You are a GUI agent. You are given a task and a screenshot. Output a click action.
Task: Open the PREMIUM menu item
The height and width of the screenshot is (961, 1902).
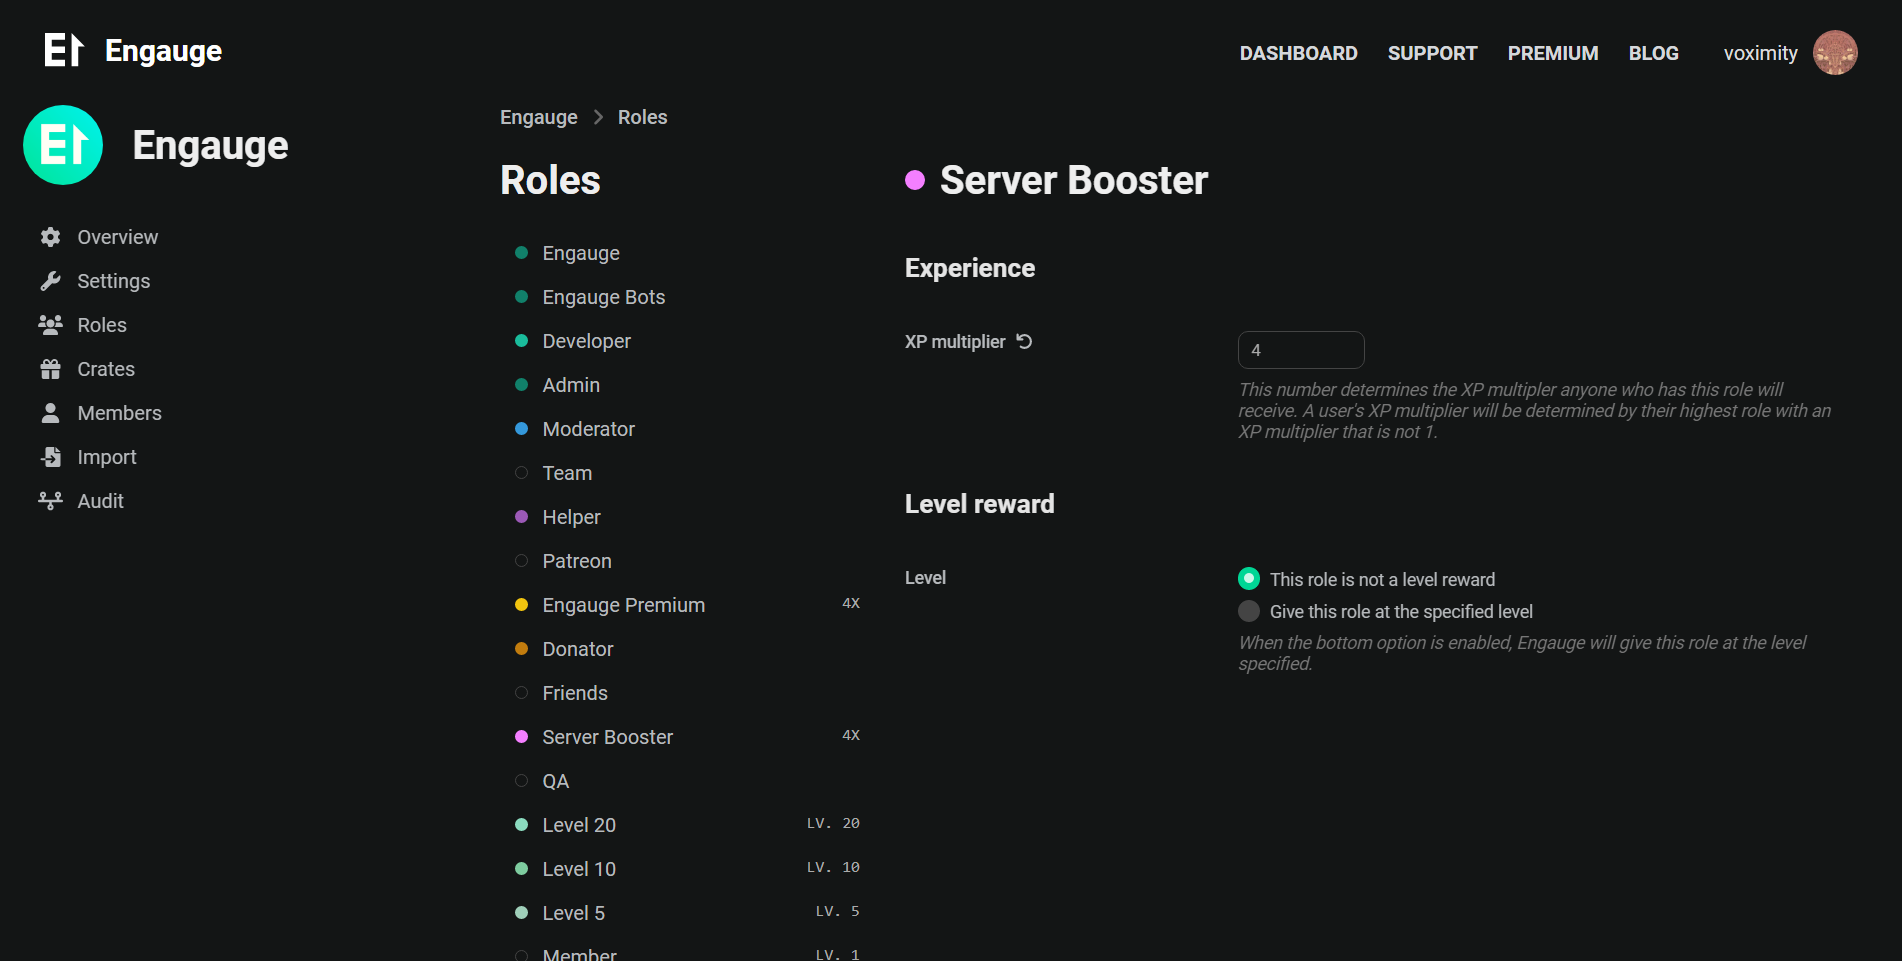click(x=1553, y=53)
